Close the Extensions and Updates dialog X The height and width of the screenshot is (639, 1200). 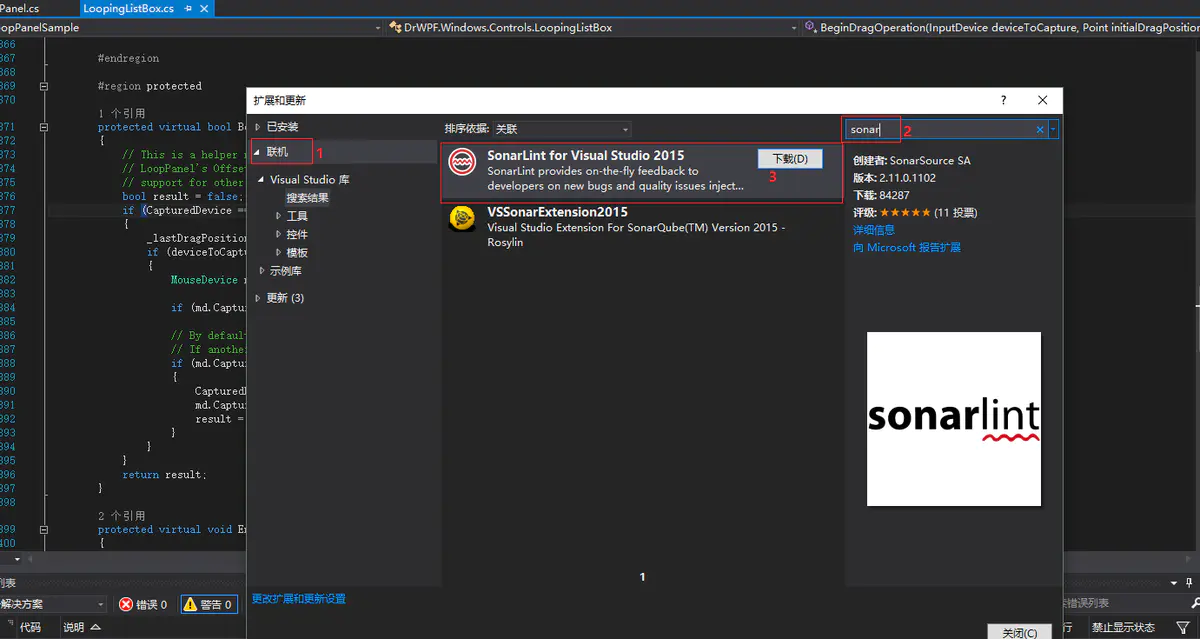coord(1042,100)
